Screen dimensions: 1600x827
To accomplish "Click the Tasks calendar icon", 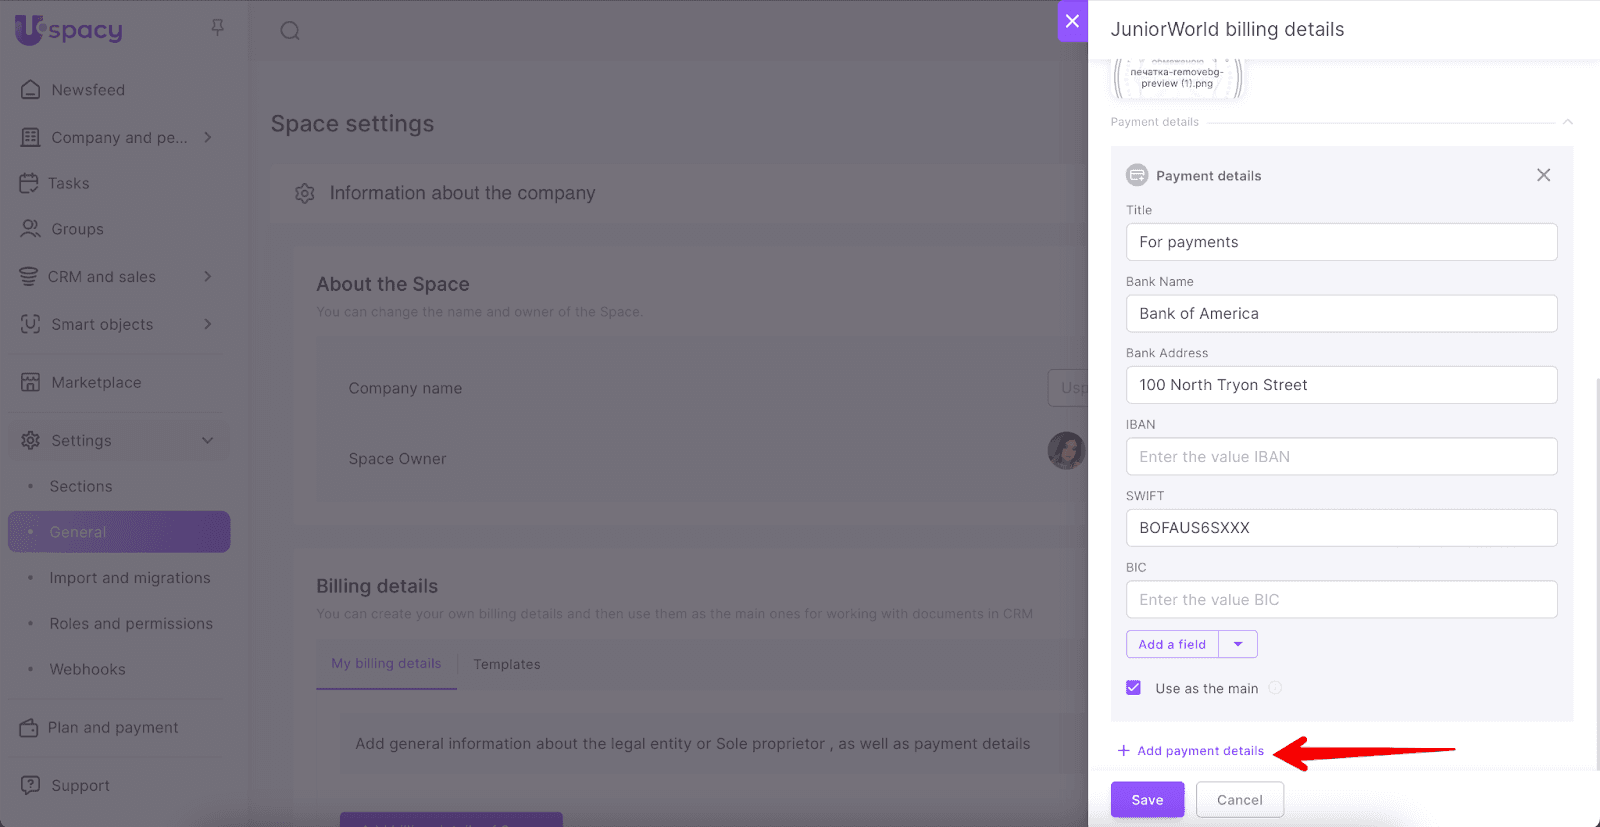I will 29,183.
